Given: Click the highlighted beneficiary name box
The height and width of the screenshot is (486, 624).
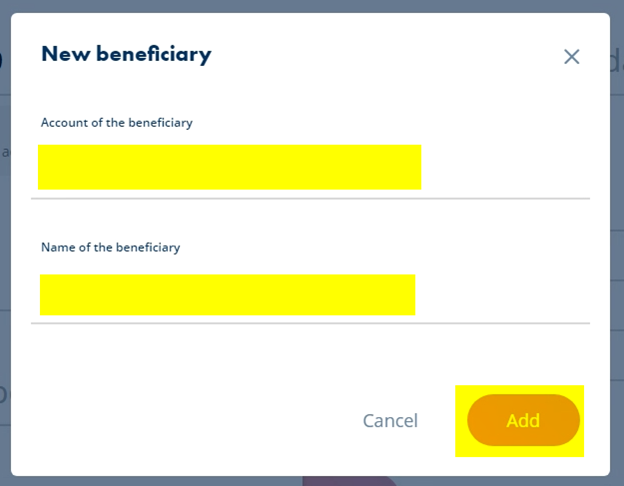Looking at the screenshot, I should point(228,295).
